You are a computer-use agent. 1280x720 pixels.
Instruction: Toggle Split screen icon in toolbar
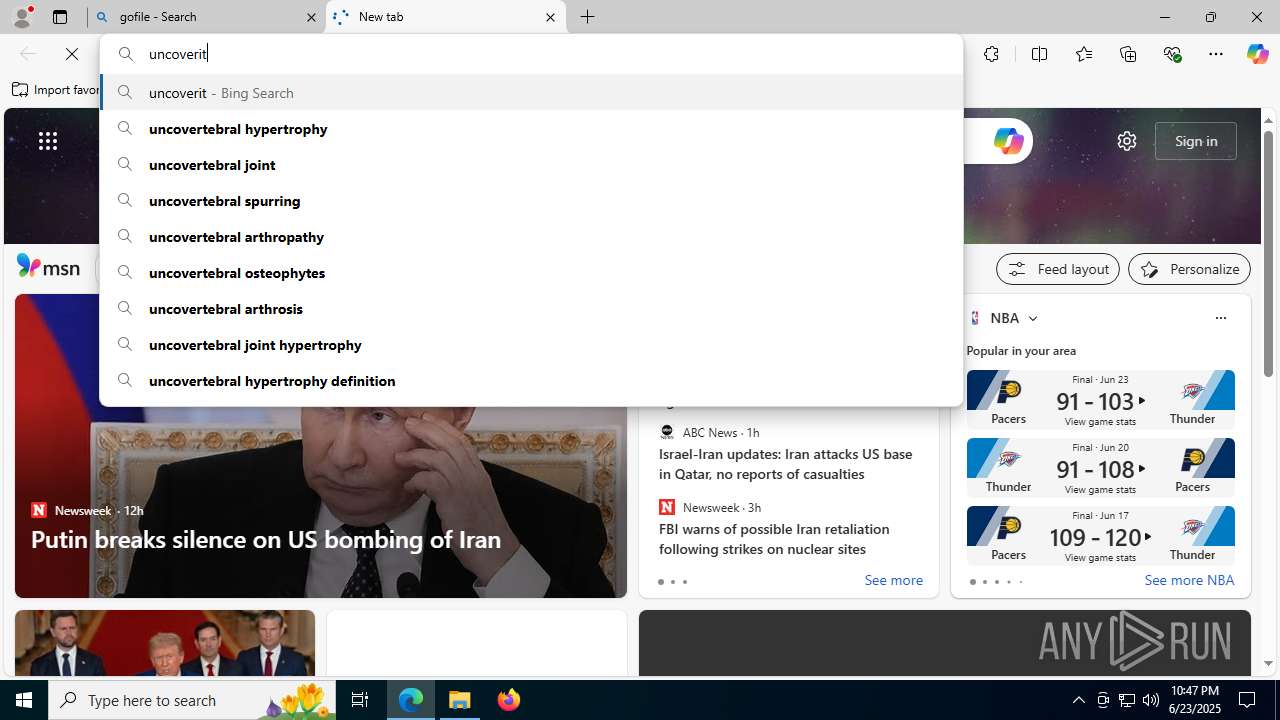1039,54
